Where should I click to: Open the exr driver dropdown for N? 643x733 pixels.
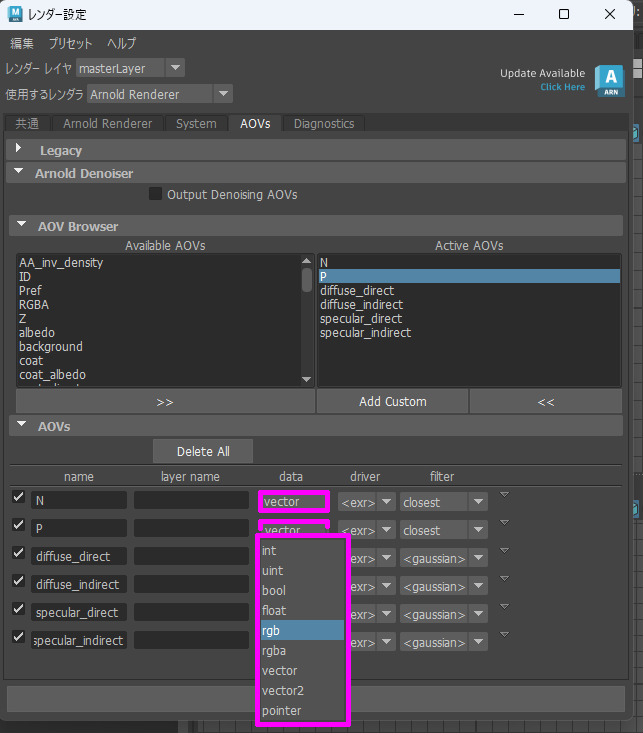tap(367, 502)
